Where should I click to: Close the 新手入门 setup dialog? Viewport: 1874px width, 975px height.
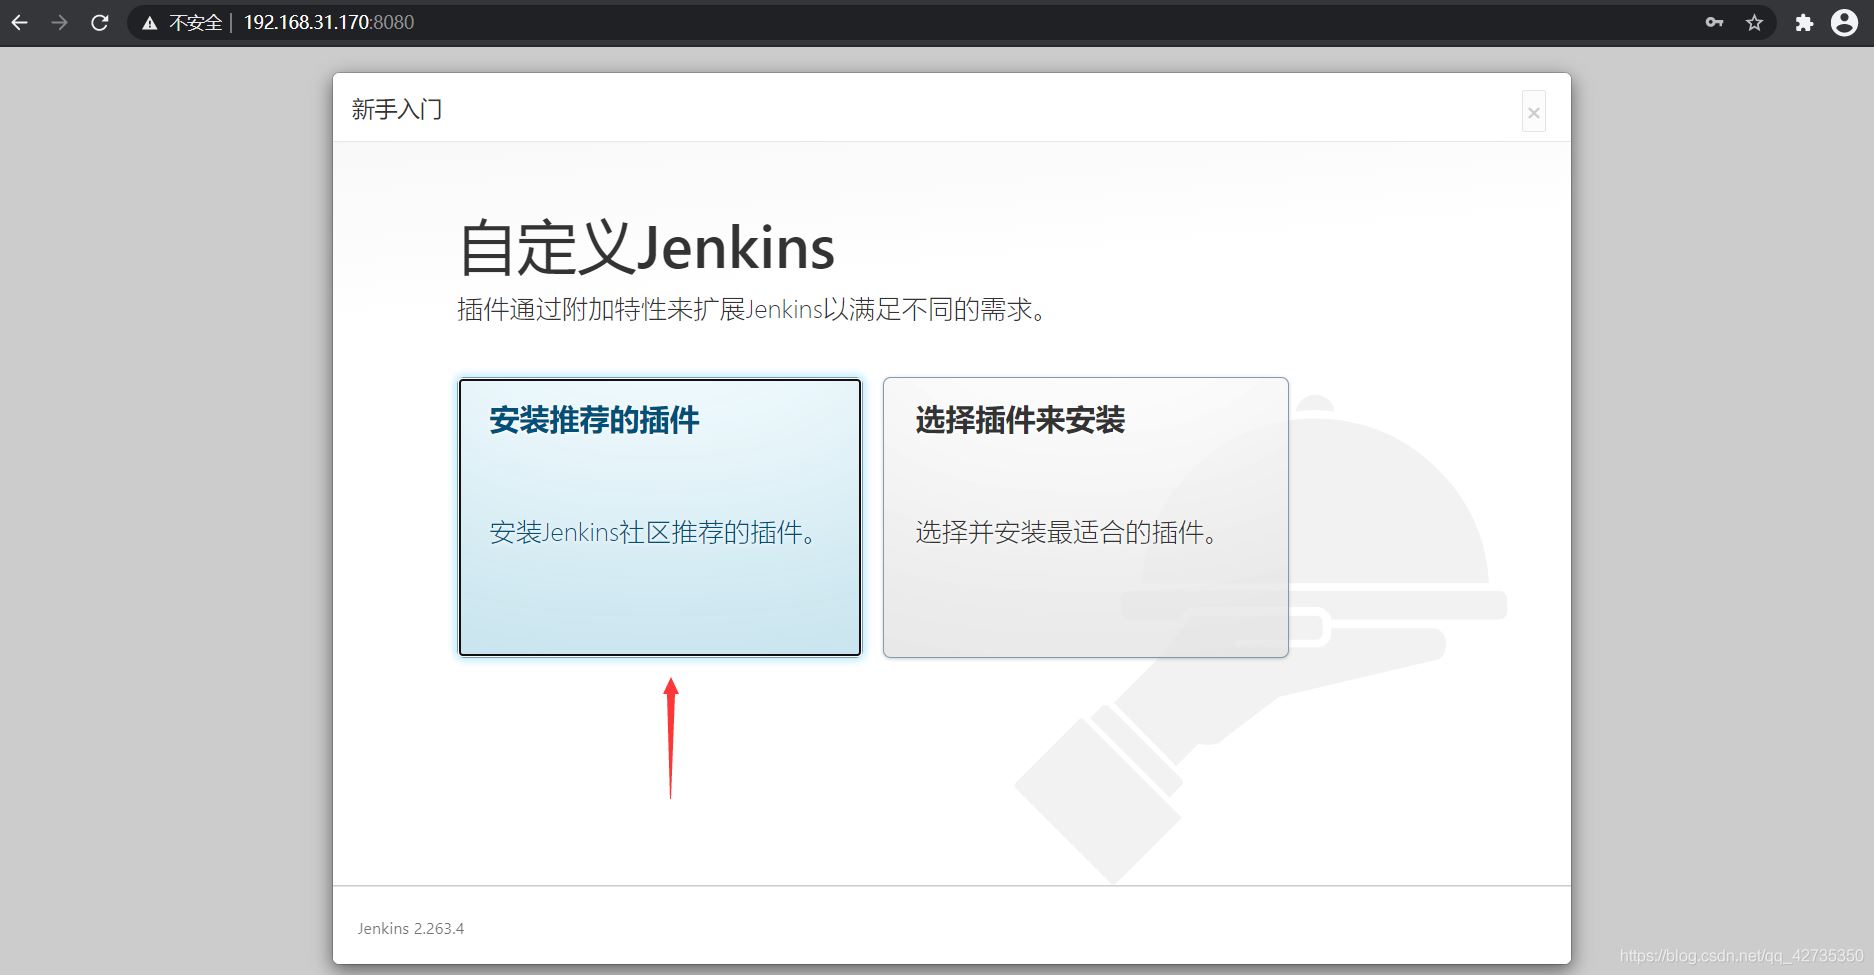[x=1533, y=111]
